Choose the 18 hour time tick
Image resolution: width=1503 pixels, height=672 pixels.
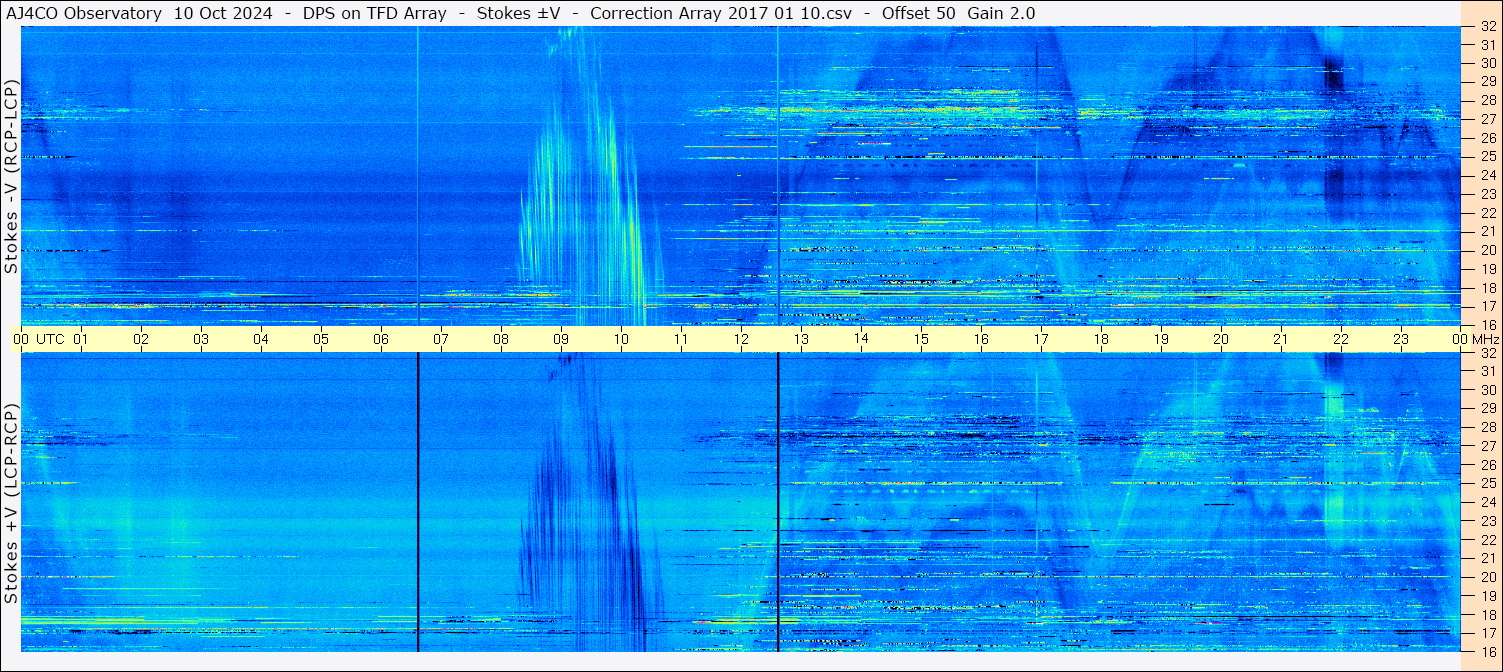click(x=1101, y=339)
